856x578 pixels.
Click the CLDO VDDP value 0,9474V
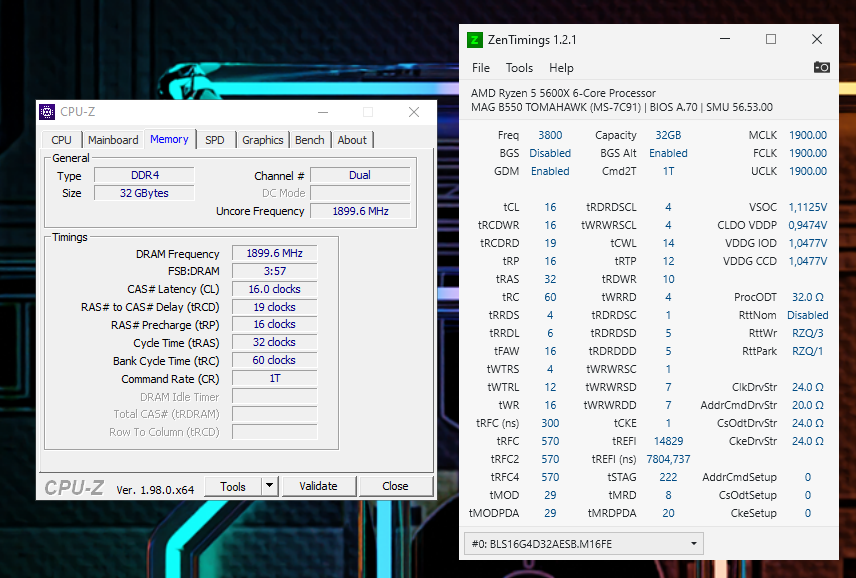click(808, 225)
